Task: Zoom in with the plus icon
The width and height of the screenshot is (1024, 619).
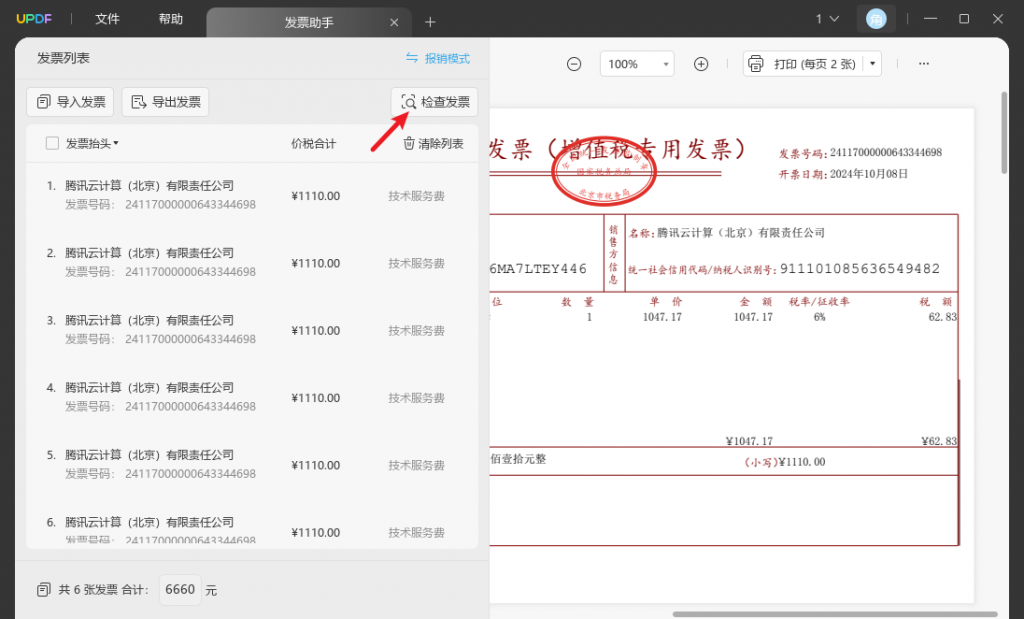Action: coord(701,64)
